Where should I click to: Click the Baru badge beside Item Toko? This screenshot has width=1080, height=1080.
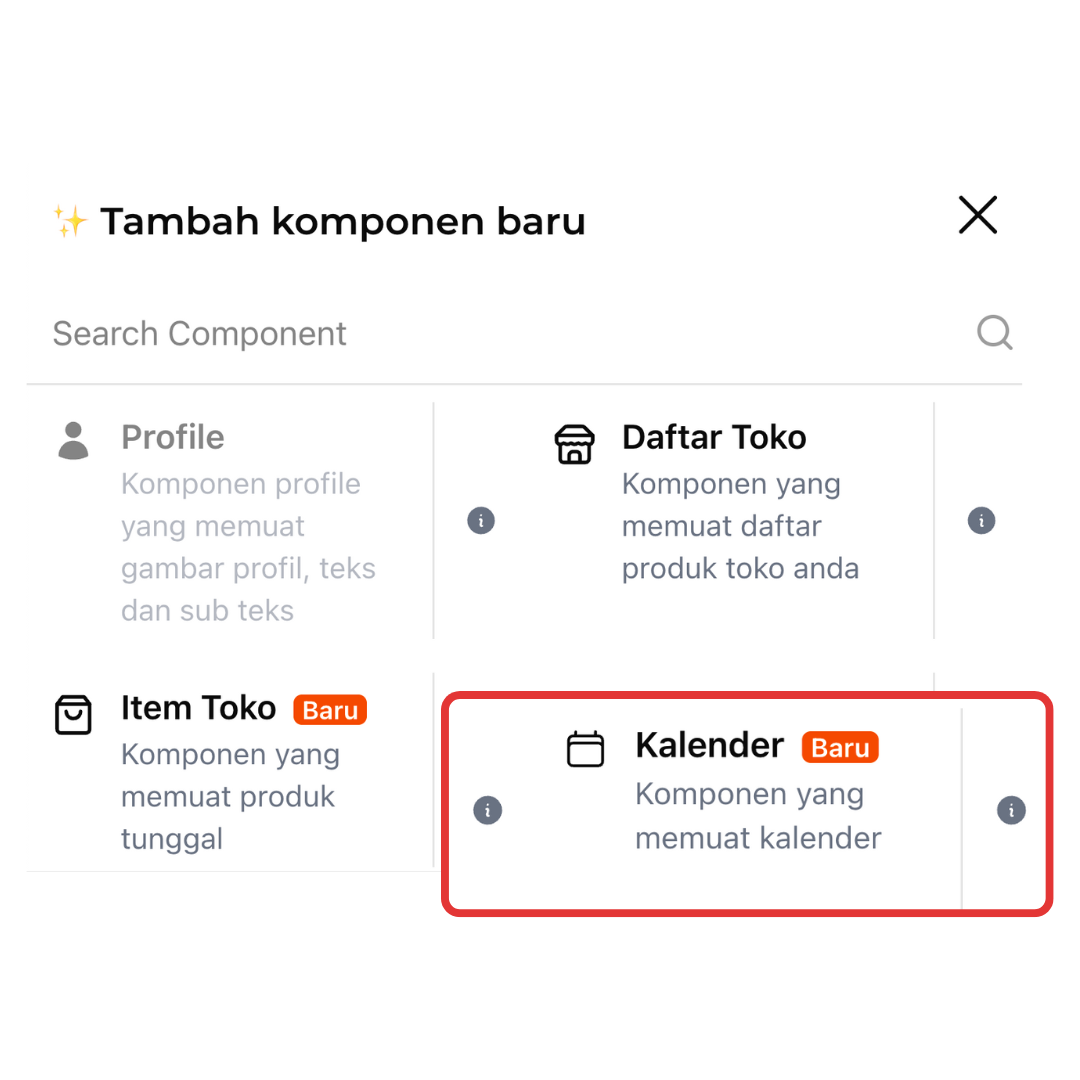tap(330, 710)
